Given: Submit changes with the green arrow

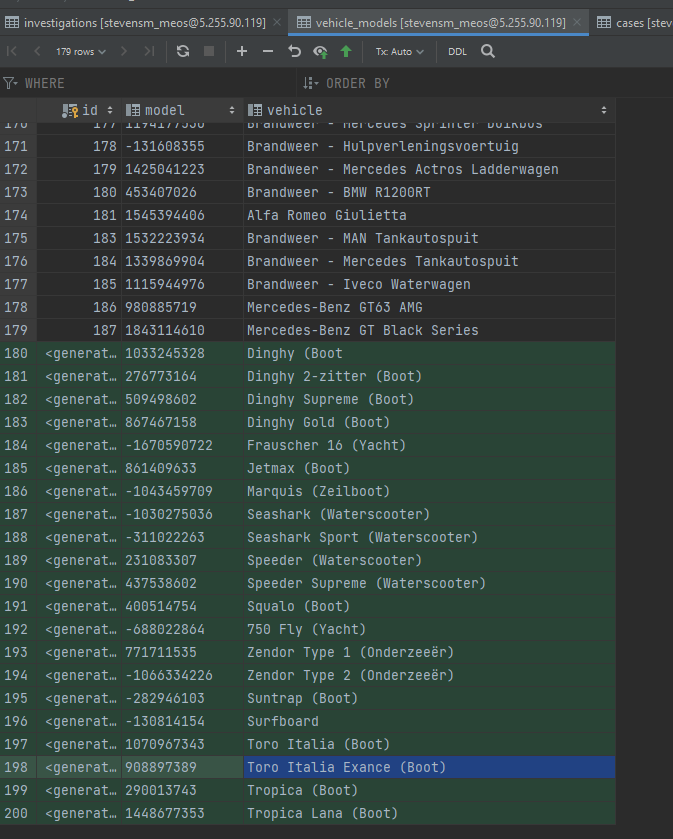Looking at the screenshot, I should point(346,51).
